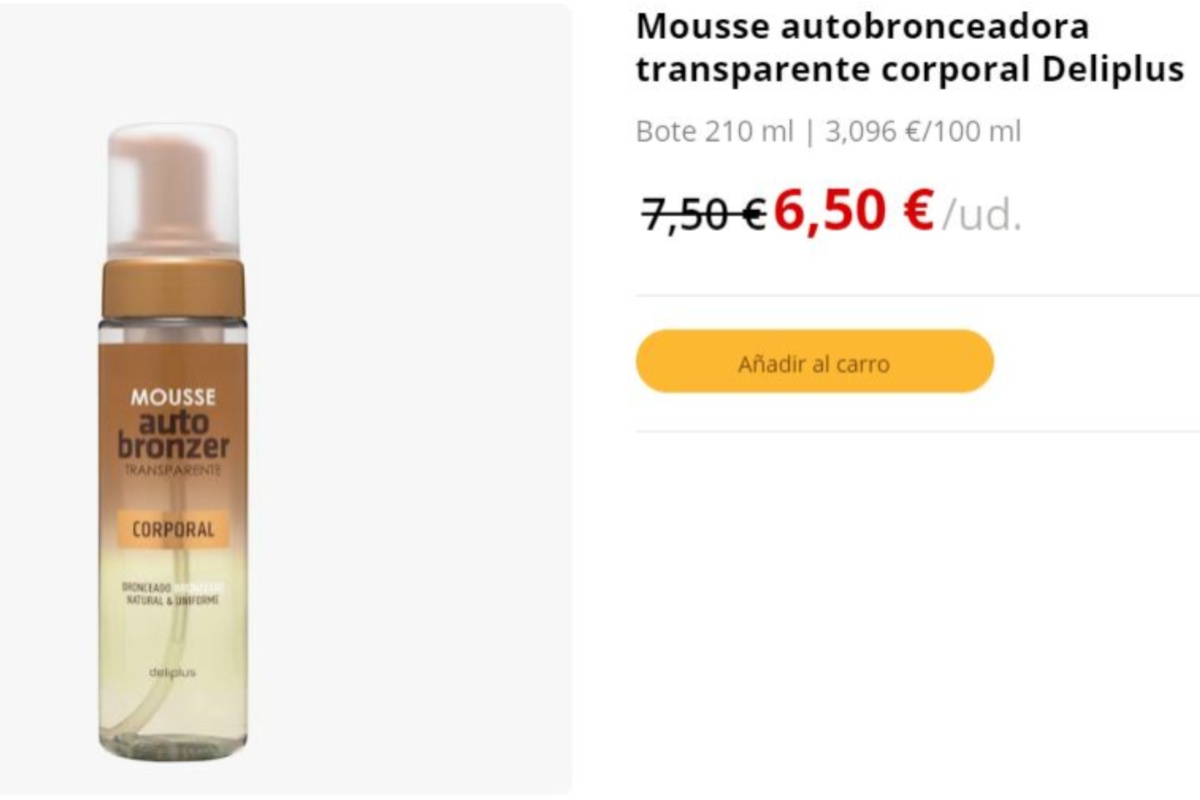
Task: Click the Añadir al carro button
Action: click(815, 361)
